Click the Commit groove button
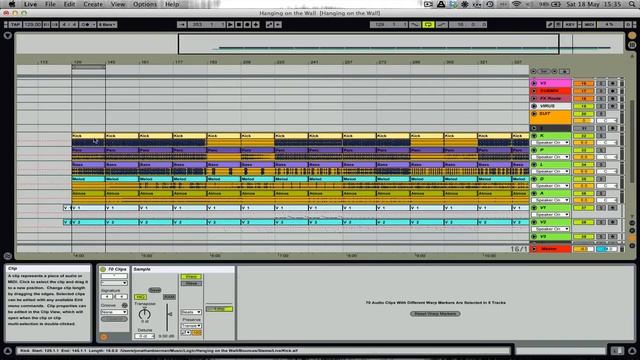Image resolution: width=640 pixels, height=360 pixels. tap(114, 319)
